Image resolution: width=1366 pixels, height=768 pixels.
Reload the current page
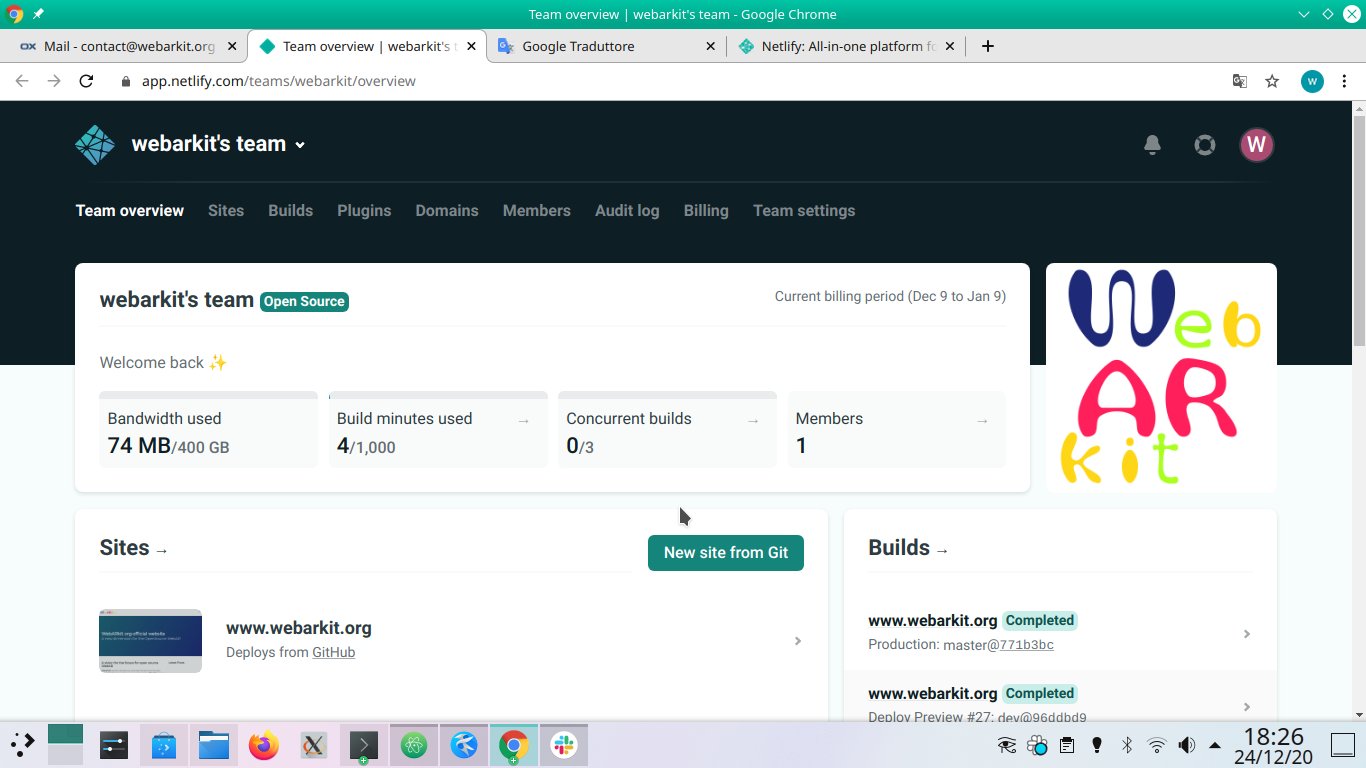[86, 81]
